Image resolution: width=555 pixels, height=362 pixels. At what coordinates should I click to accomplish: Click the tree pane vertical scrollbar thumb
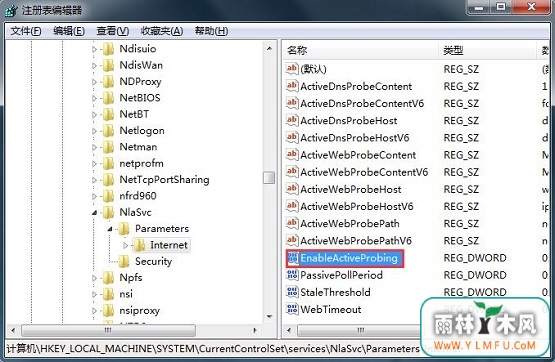pyautogui.click(x=269, y=178)
